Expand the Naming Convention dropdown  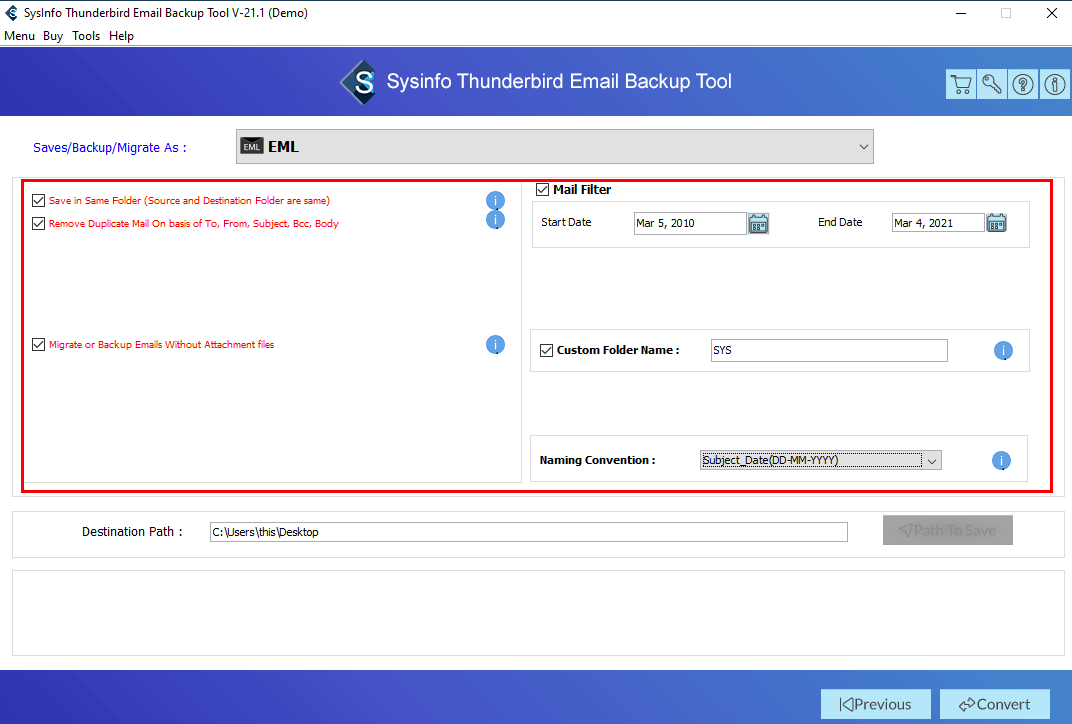(820, 460)
